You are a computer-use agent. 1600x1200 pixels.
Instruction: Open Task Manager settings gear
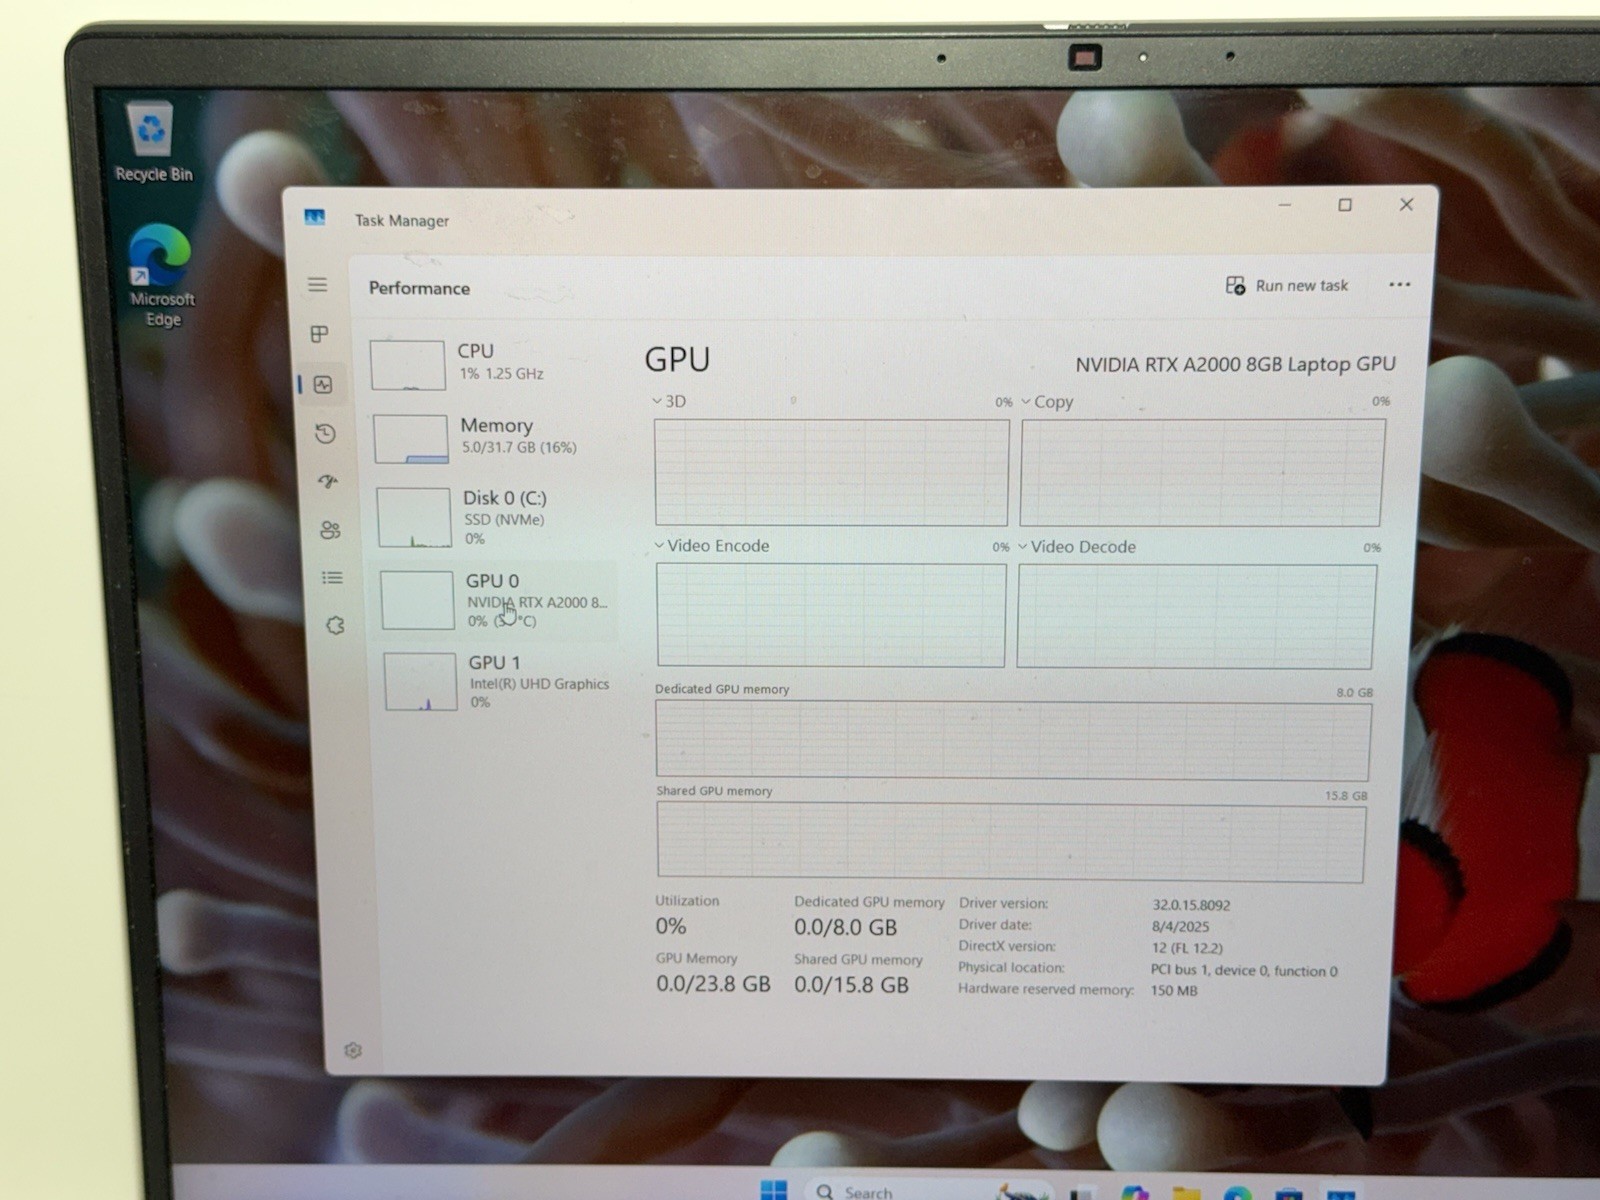353,1050
